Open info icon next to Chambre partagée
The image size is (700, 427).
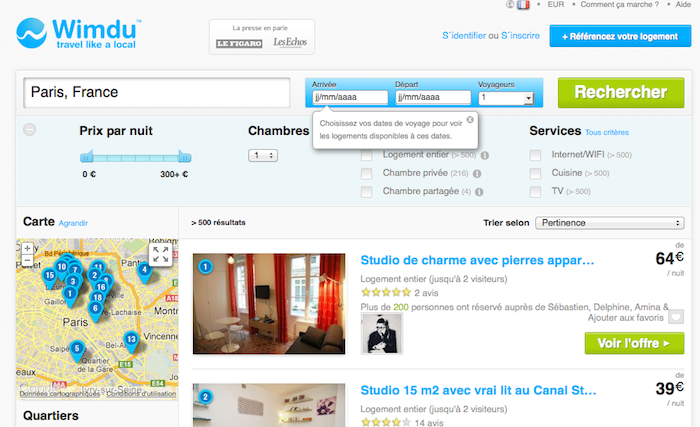pos(479,192)
